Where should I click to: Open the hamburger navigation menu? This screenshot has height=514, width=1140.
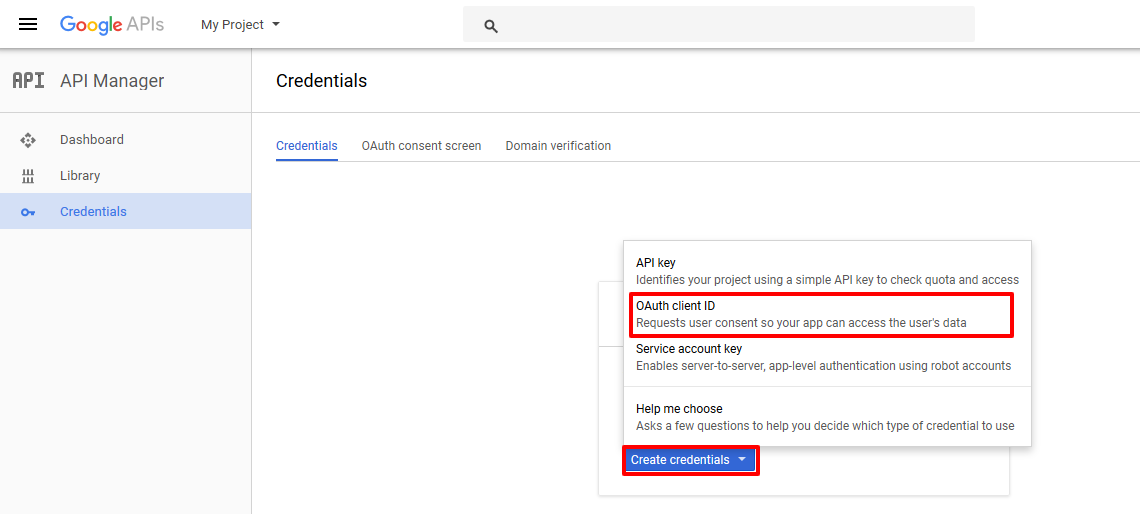[28, 24]
